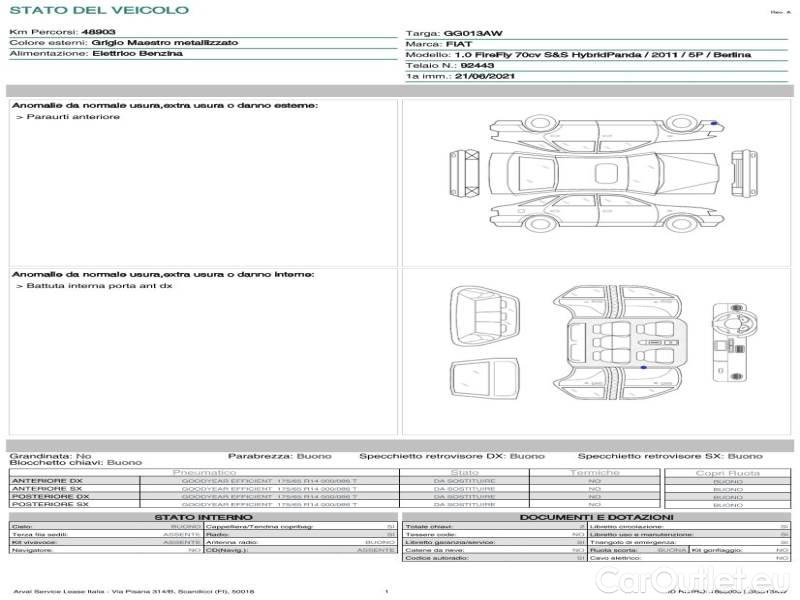
Task: Select the "Cielo:" row label
Action: (x=22, y=527)
